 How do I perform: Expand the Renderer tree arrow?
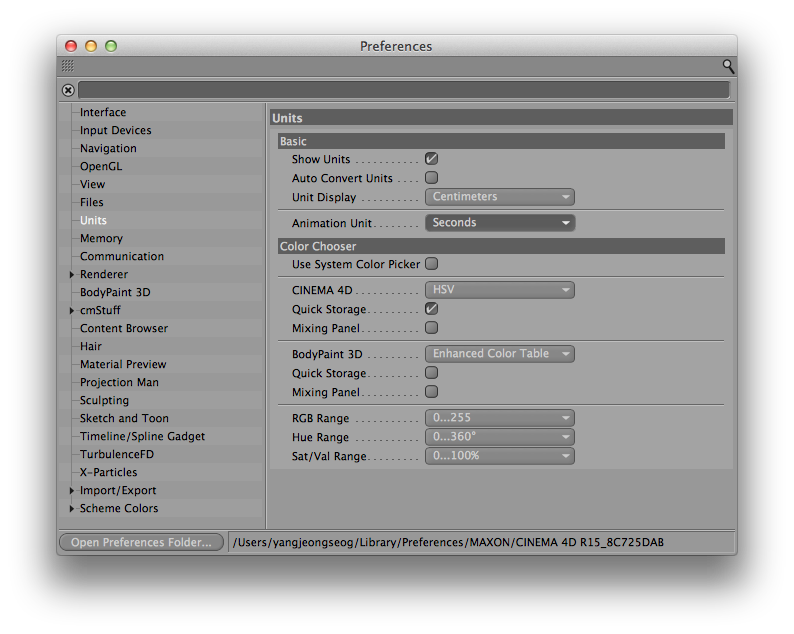click(71, 274)
